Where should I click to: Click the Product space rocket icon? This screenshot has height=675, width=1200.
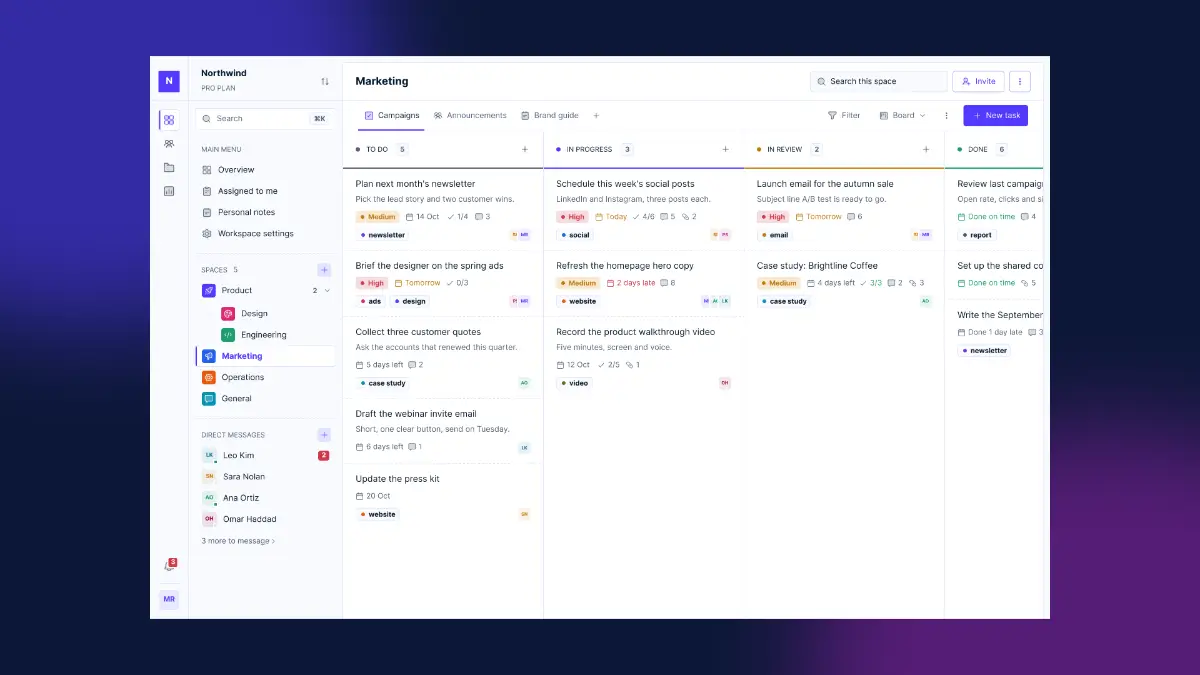pyautogui.click(x=209, y=291)
